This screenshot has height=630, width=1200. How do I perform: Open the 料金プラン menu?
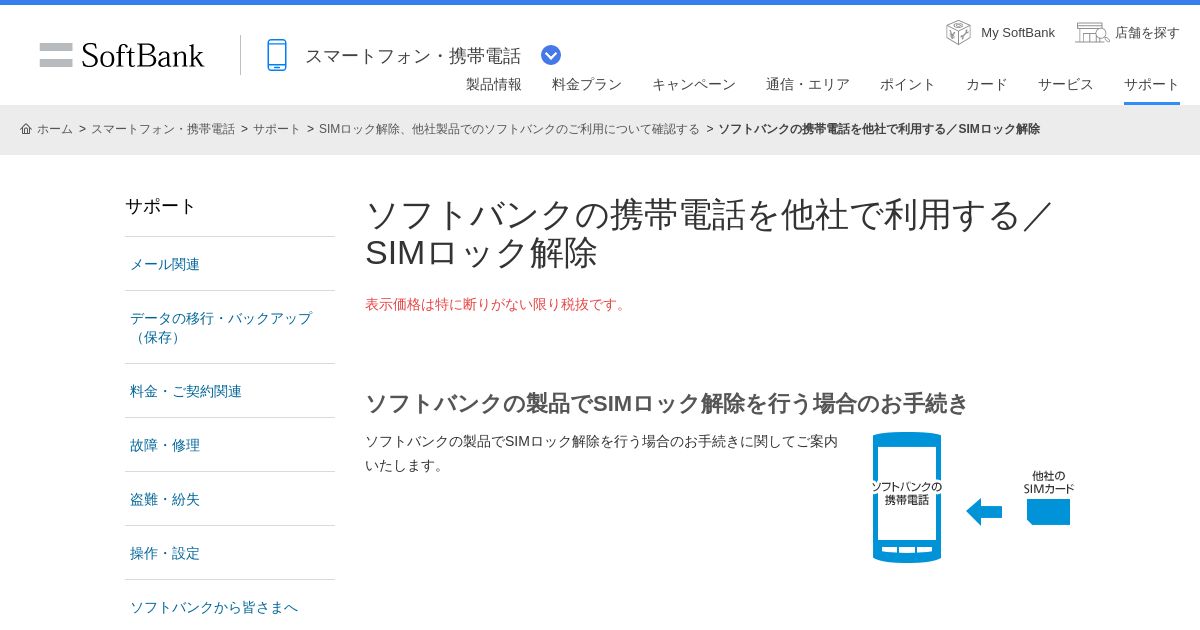(587, 84)
